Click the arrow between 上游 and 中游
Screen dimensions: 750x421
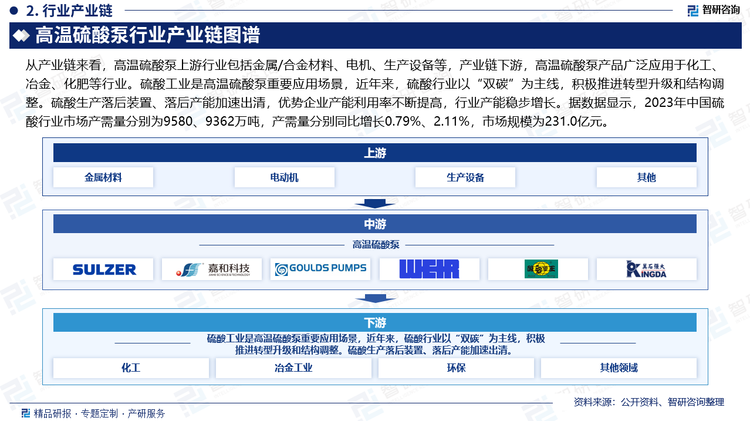[375, 203]
